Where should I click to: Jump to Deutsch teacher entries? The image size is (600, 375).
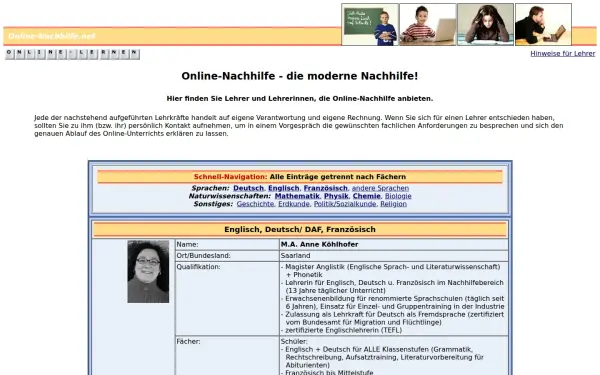248,188
